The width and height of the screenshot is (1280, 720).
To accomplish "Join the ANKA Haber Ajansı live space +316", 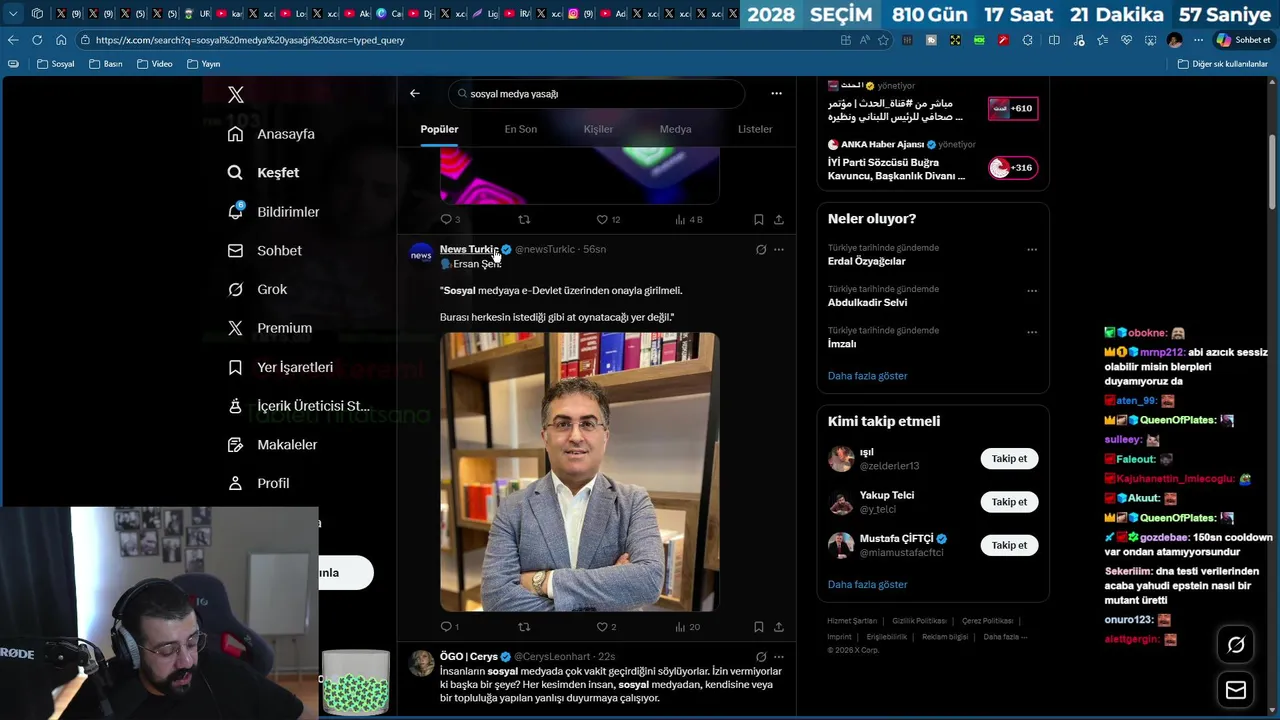I will coord(1013,168).
